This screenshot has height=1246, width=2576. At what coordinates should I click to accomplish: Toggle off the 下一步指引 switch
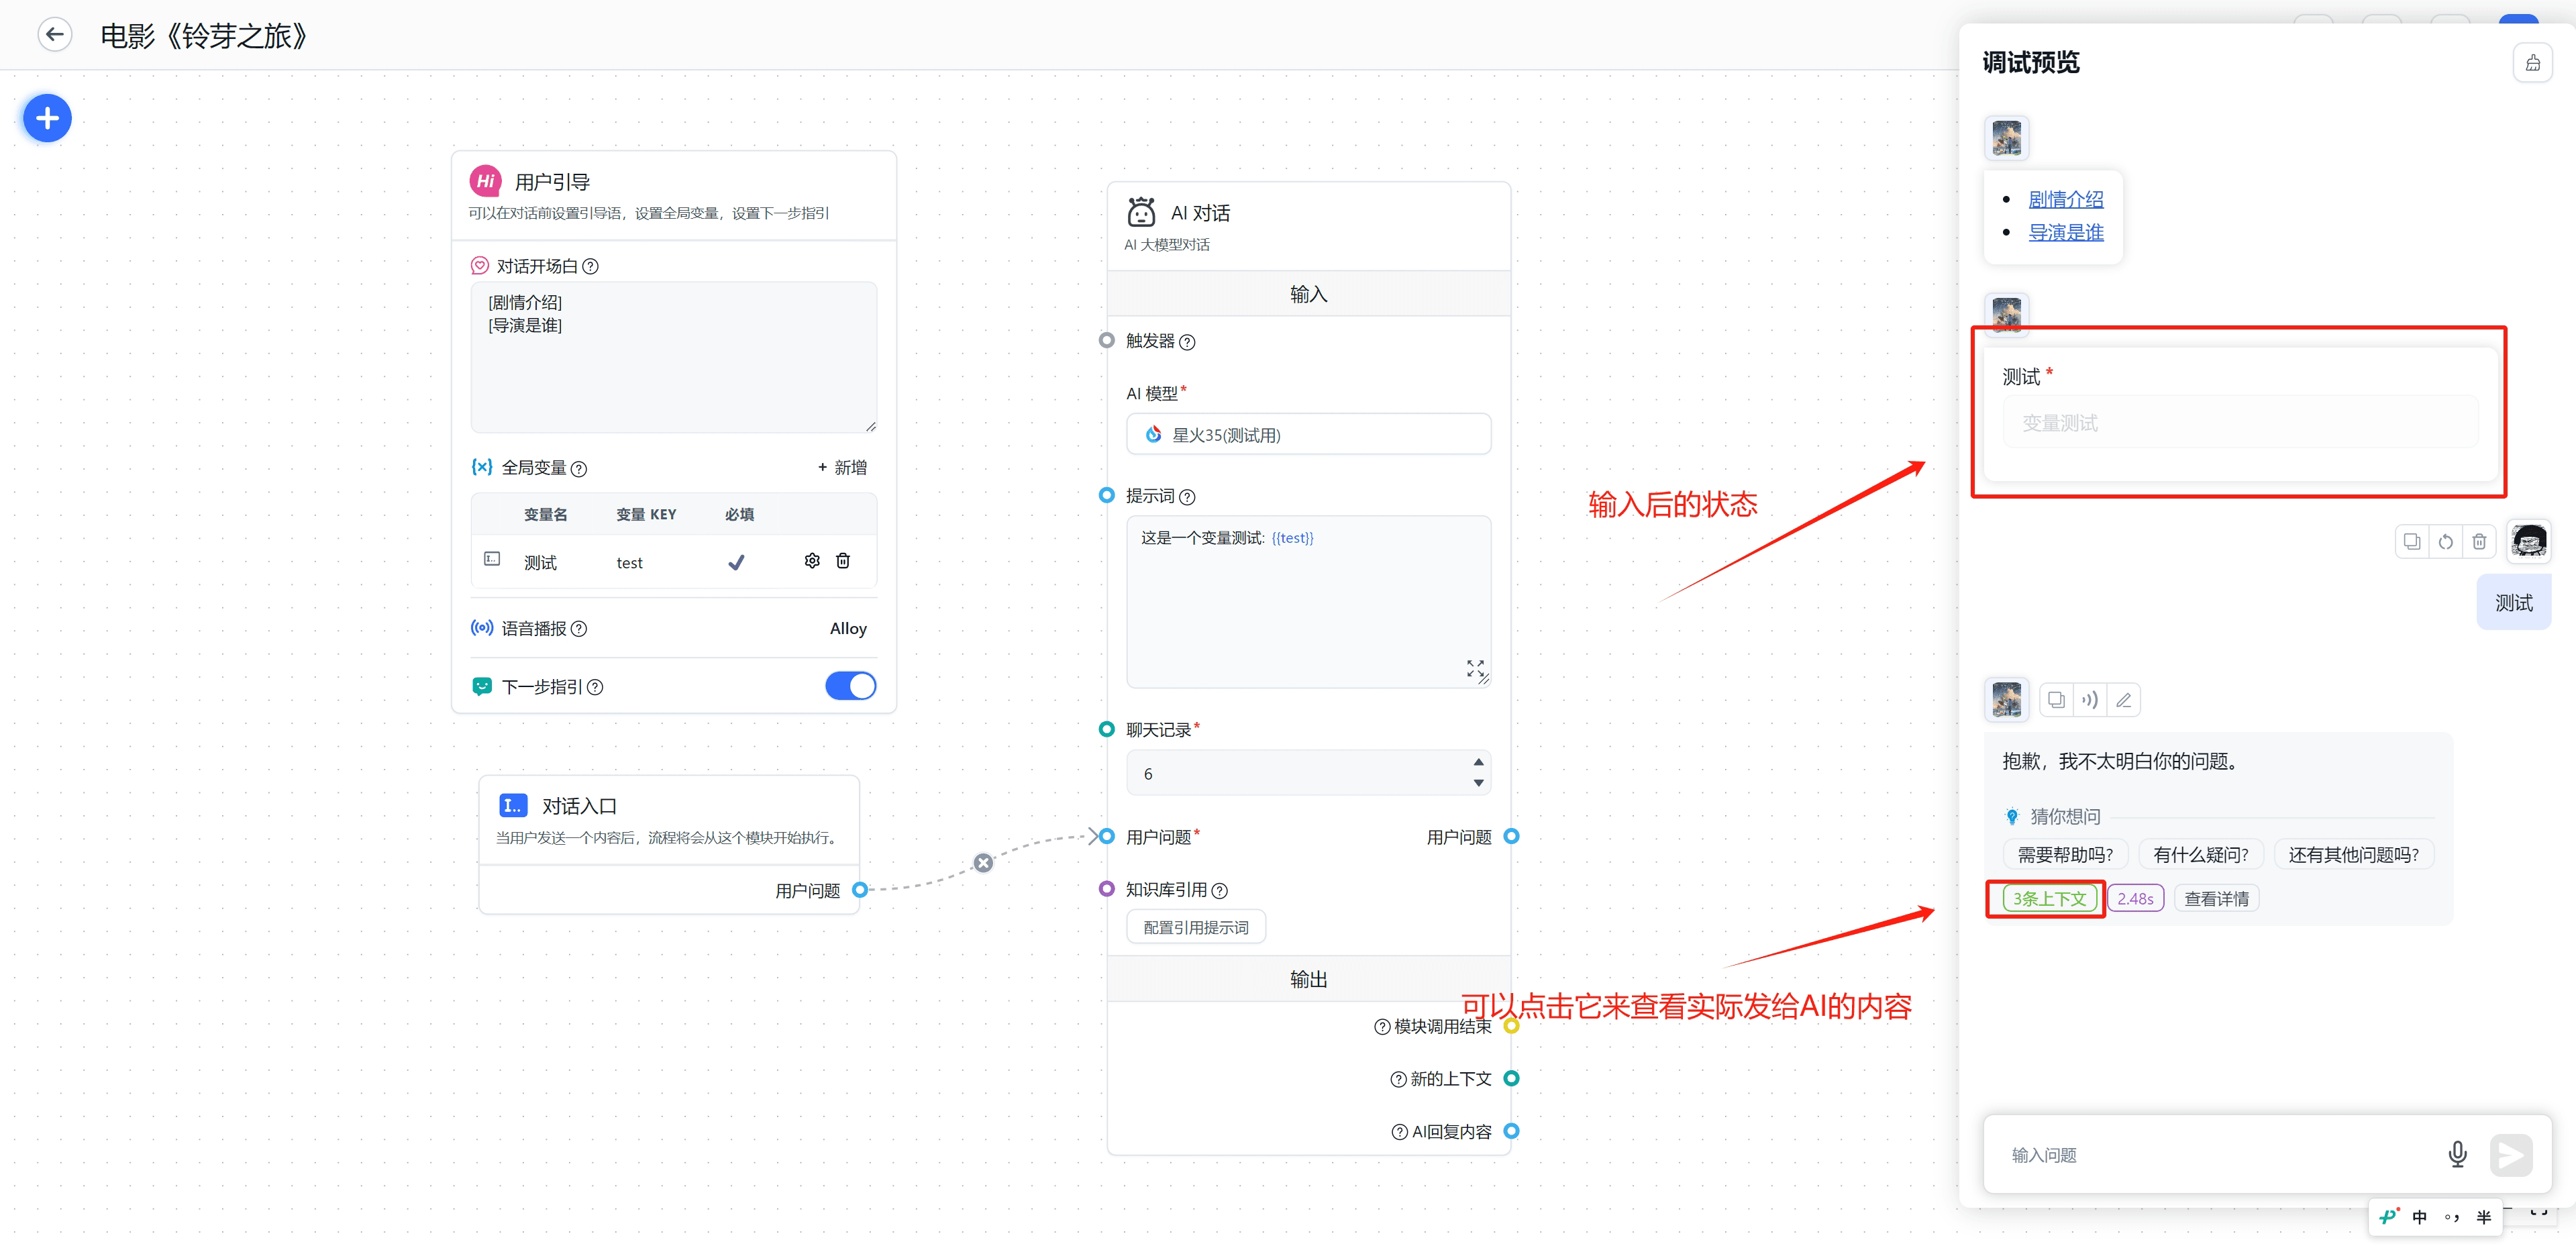[x=850, y=686]
